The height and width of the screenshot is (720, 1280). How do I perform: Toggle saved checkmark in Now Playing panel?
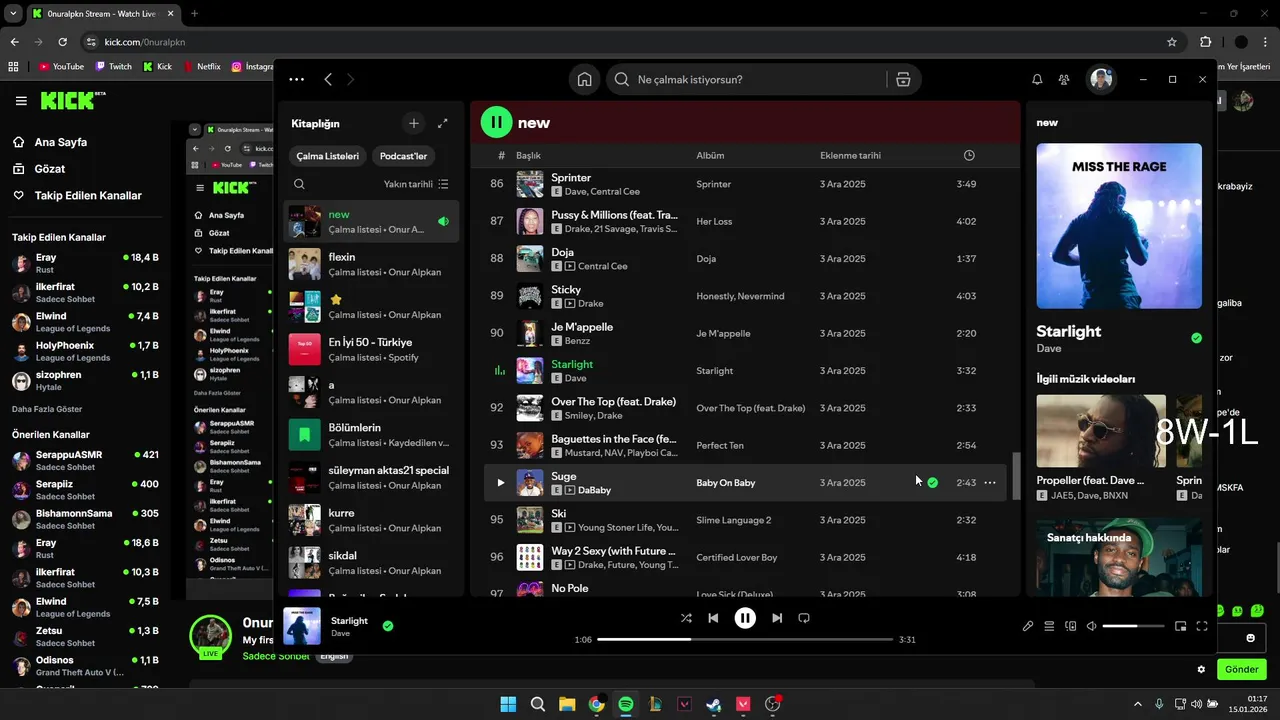click(x=1196, y=338)
